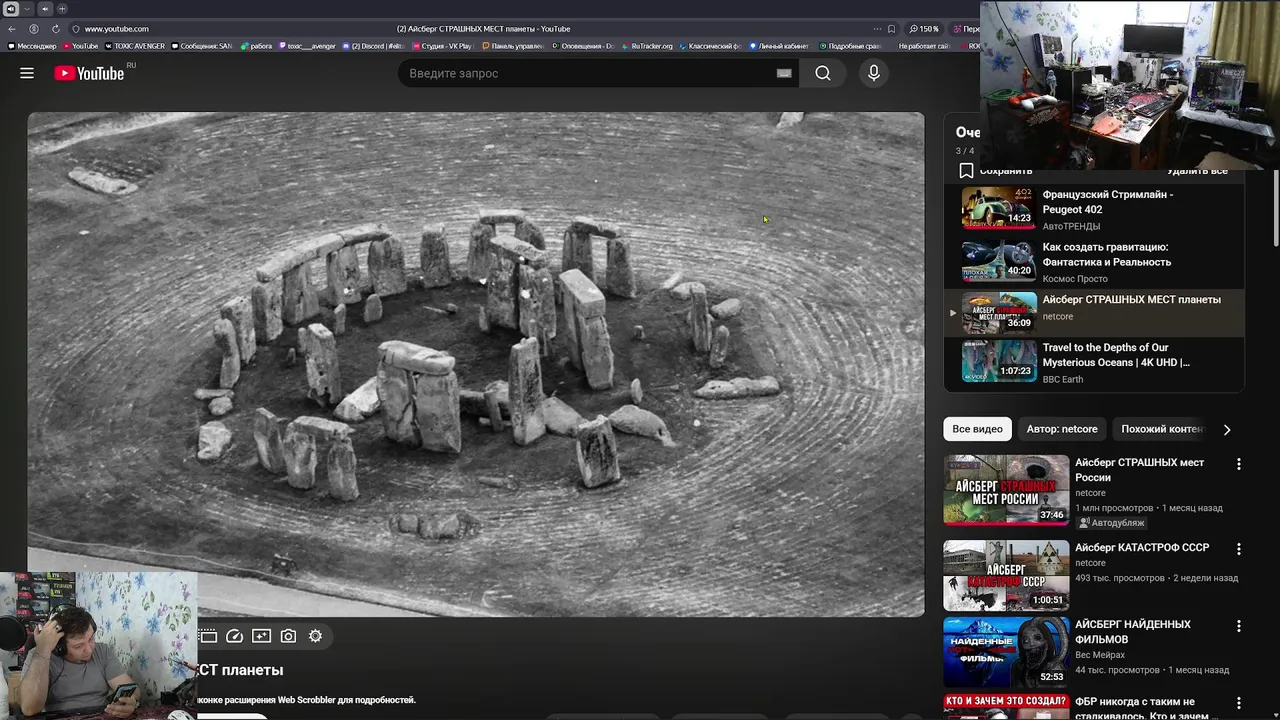Viewport: 1280px width, 720px height.
Task: Open 'АЙСБЕРГ НАЙДЕННЫХ ФИЛЬМОВ' recommended title
Action: click(x=1133, y=632)
